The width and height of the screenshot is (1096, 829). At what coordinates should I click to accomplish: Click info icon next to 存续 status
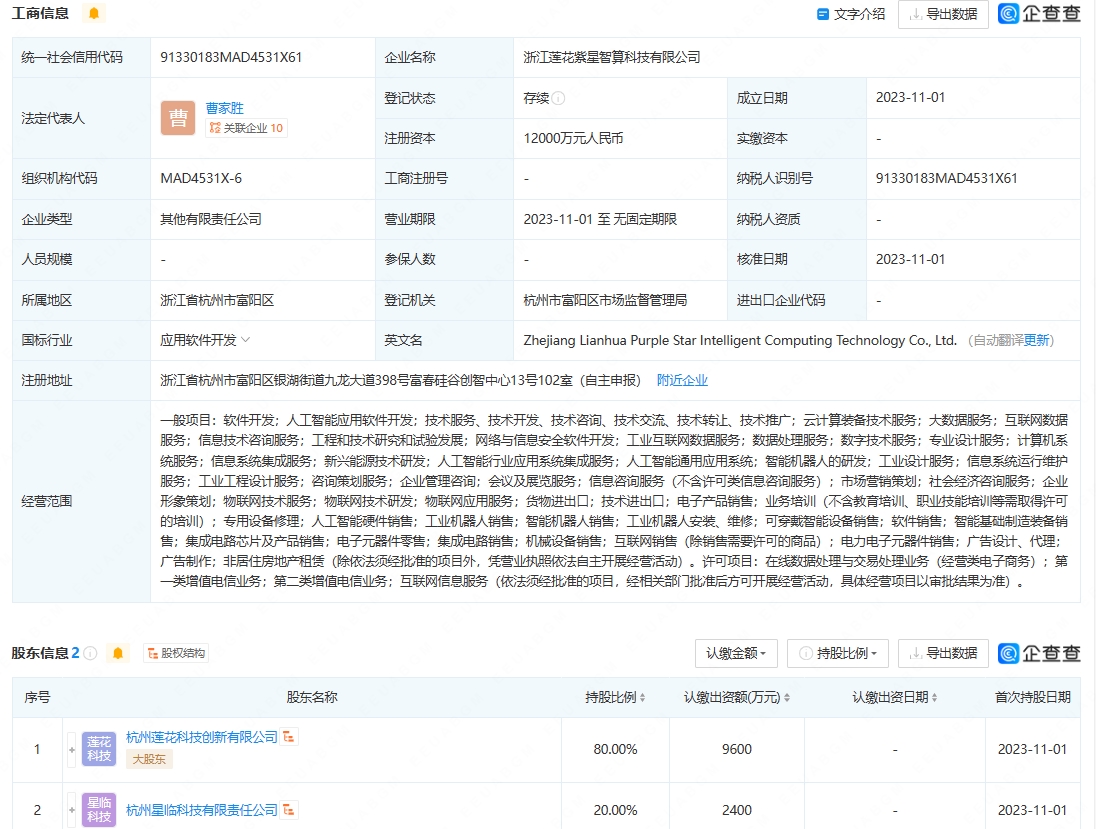click(x=558, y=99)
